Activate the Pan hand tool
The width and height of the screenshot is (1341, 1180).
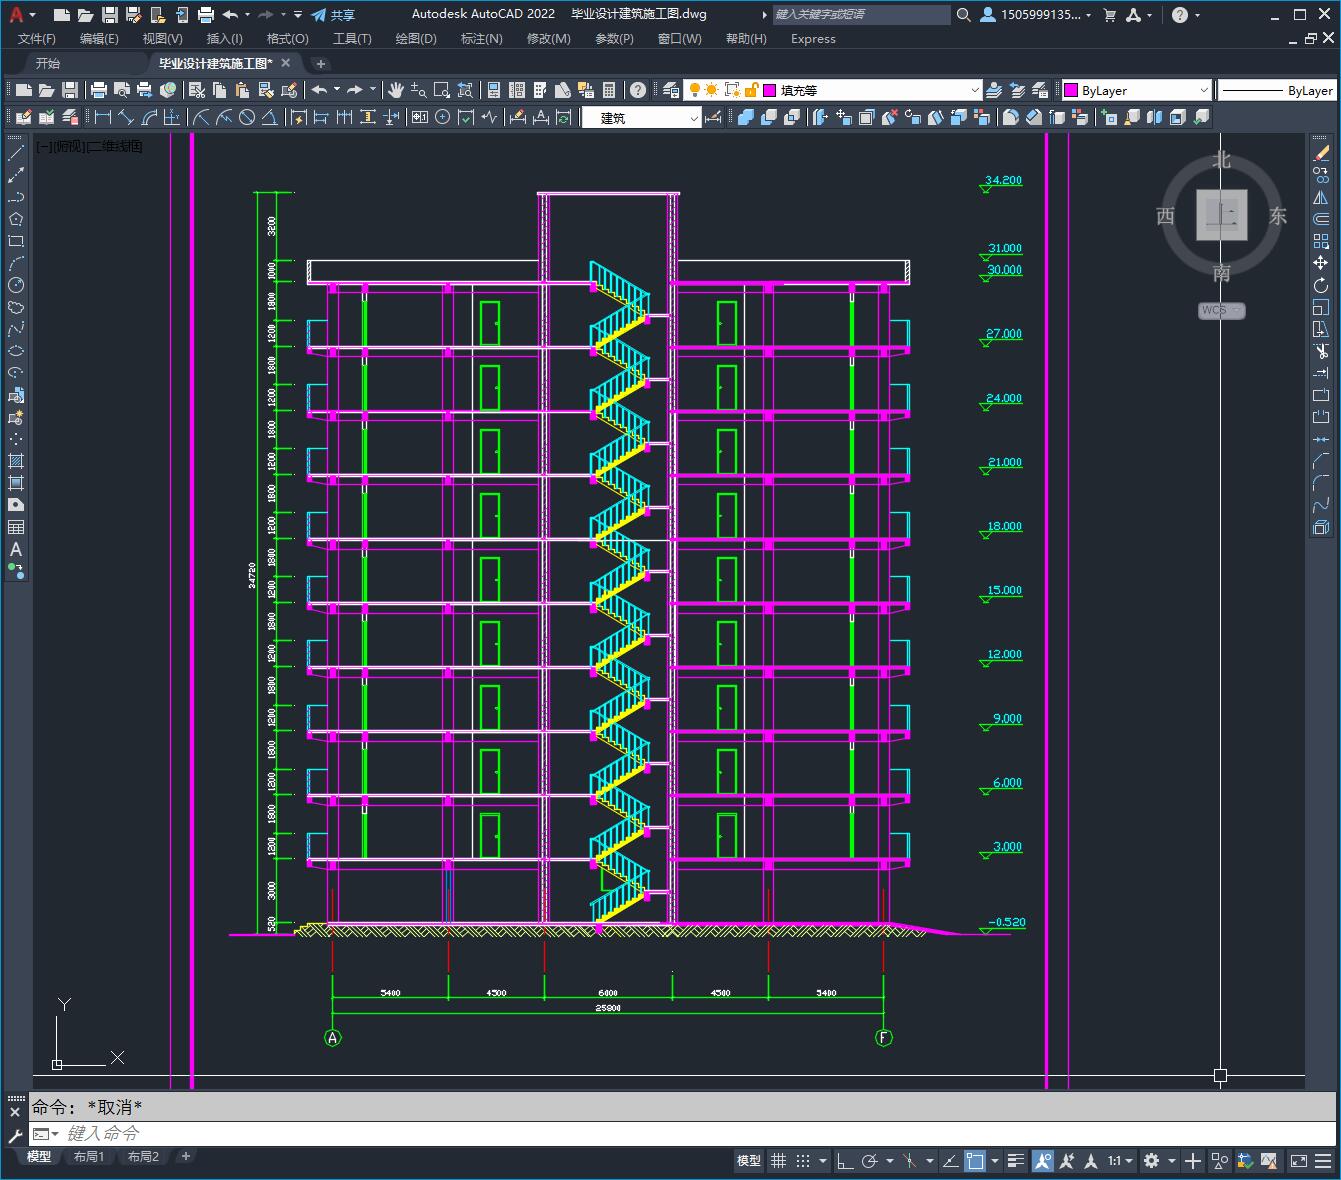coord(396,90)
